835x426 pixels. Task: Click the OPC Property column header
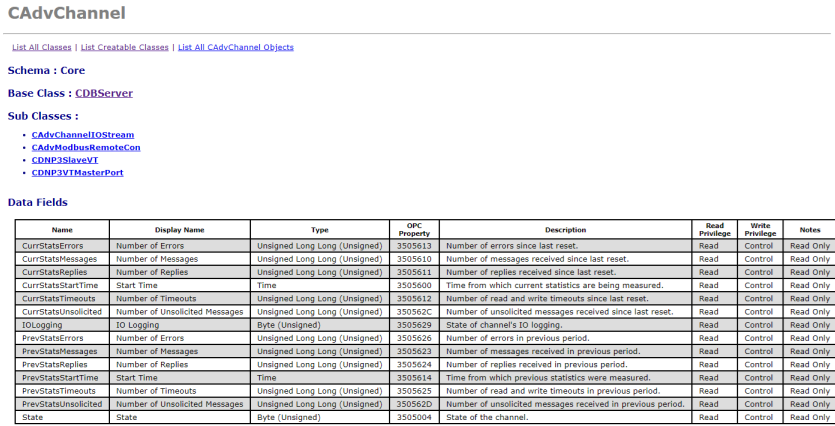point(415,230)
